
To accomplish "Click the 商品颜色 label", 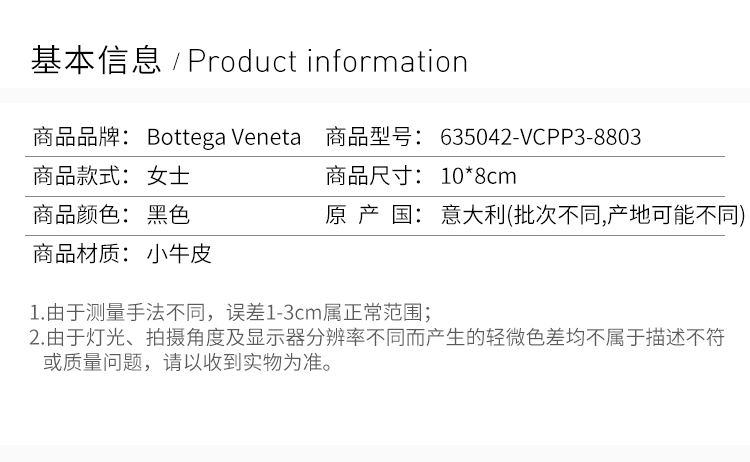I will tap(81, 215).
